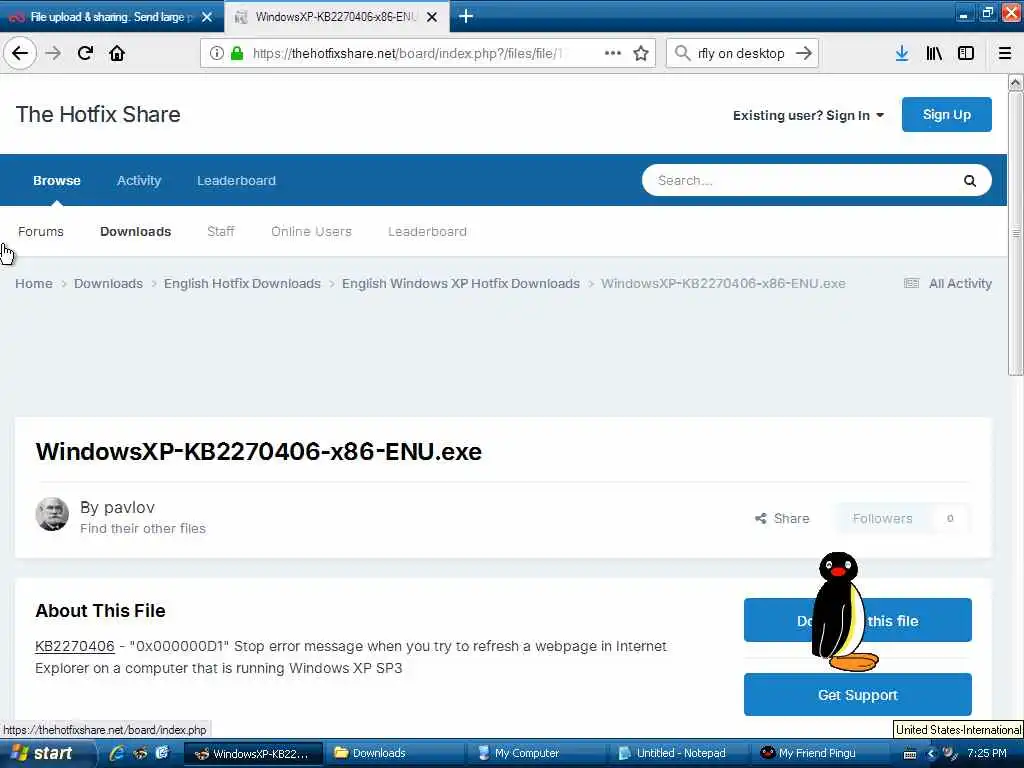This screenshot has height=768, width=1024.
Task: Click the browser Back arrow button
Action: 20,53
